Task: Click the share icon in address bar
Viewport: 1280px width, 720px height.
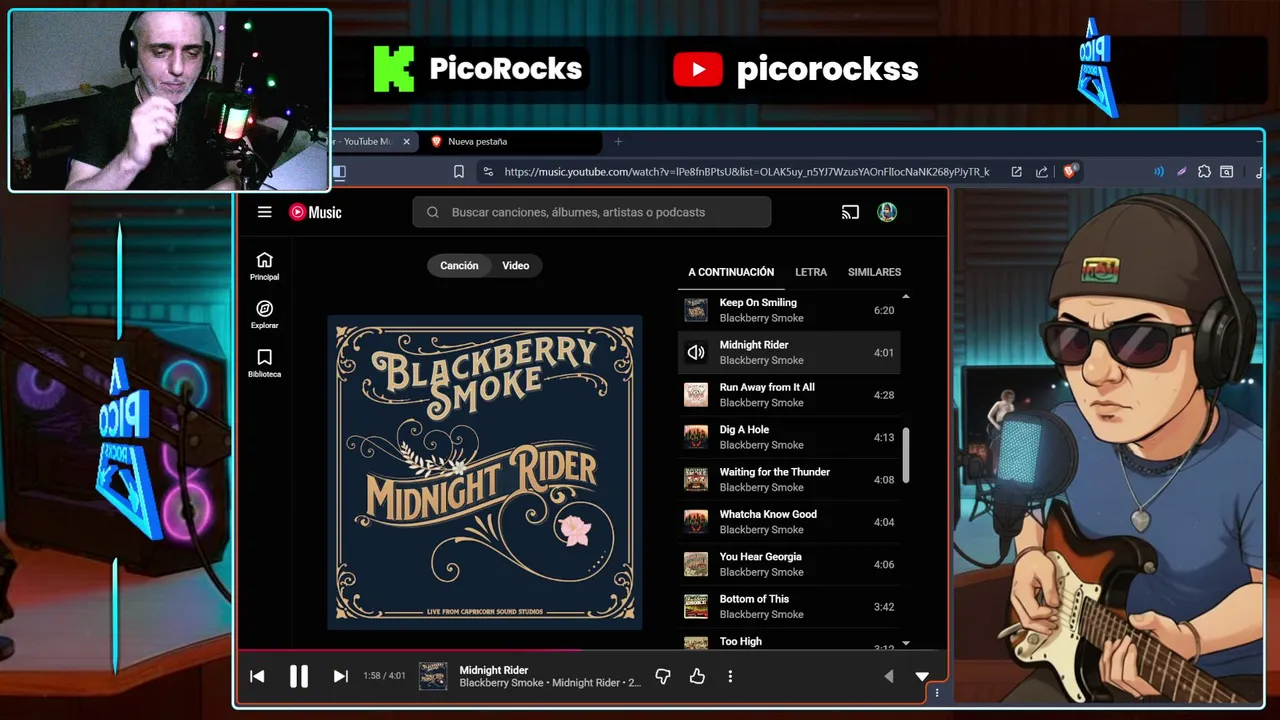Action: click(1042, 172)
